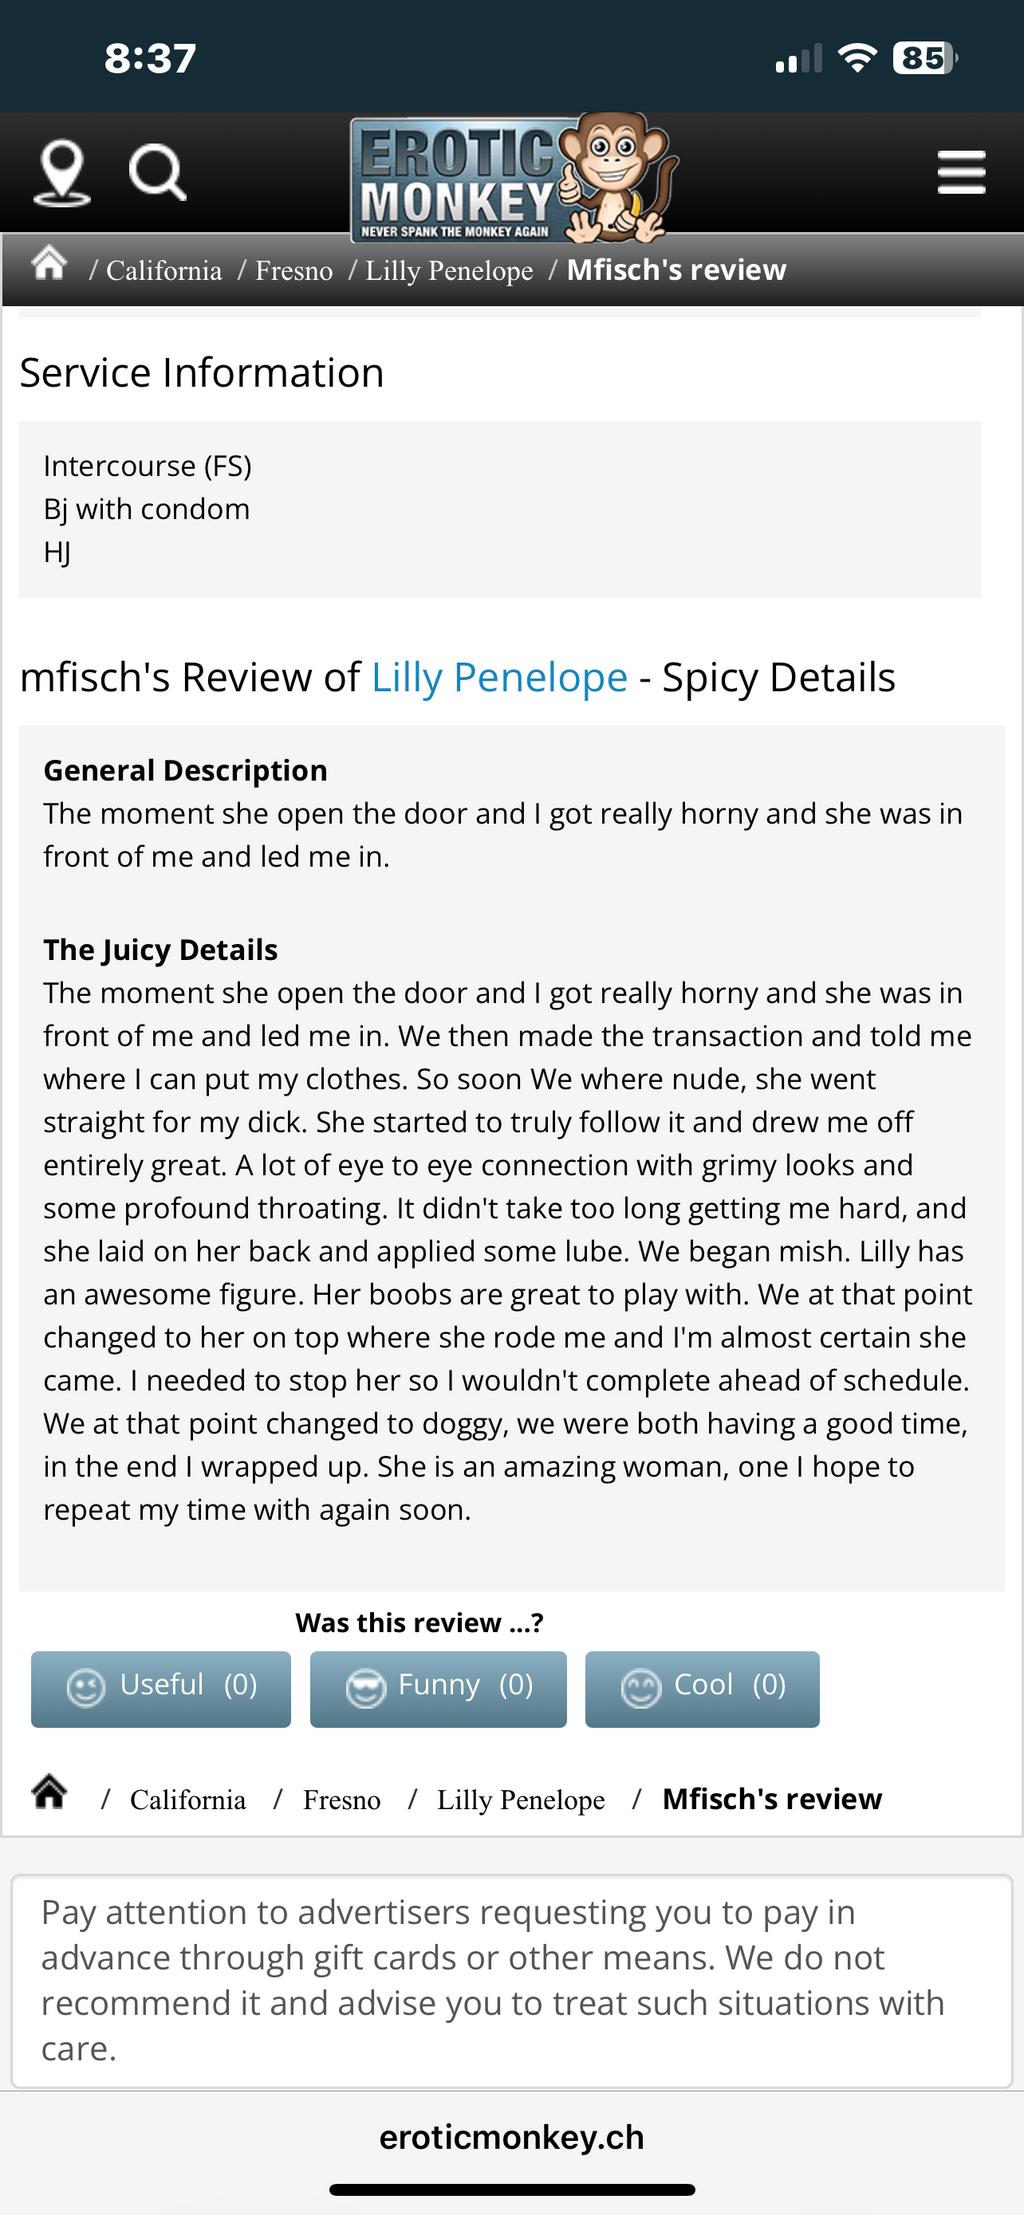Go to California in the dark breadcrumb bar
The width and height of the screenshot is (1024, 2215).
(x=164, y=271)
